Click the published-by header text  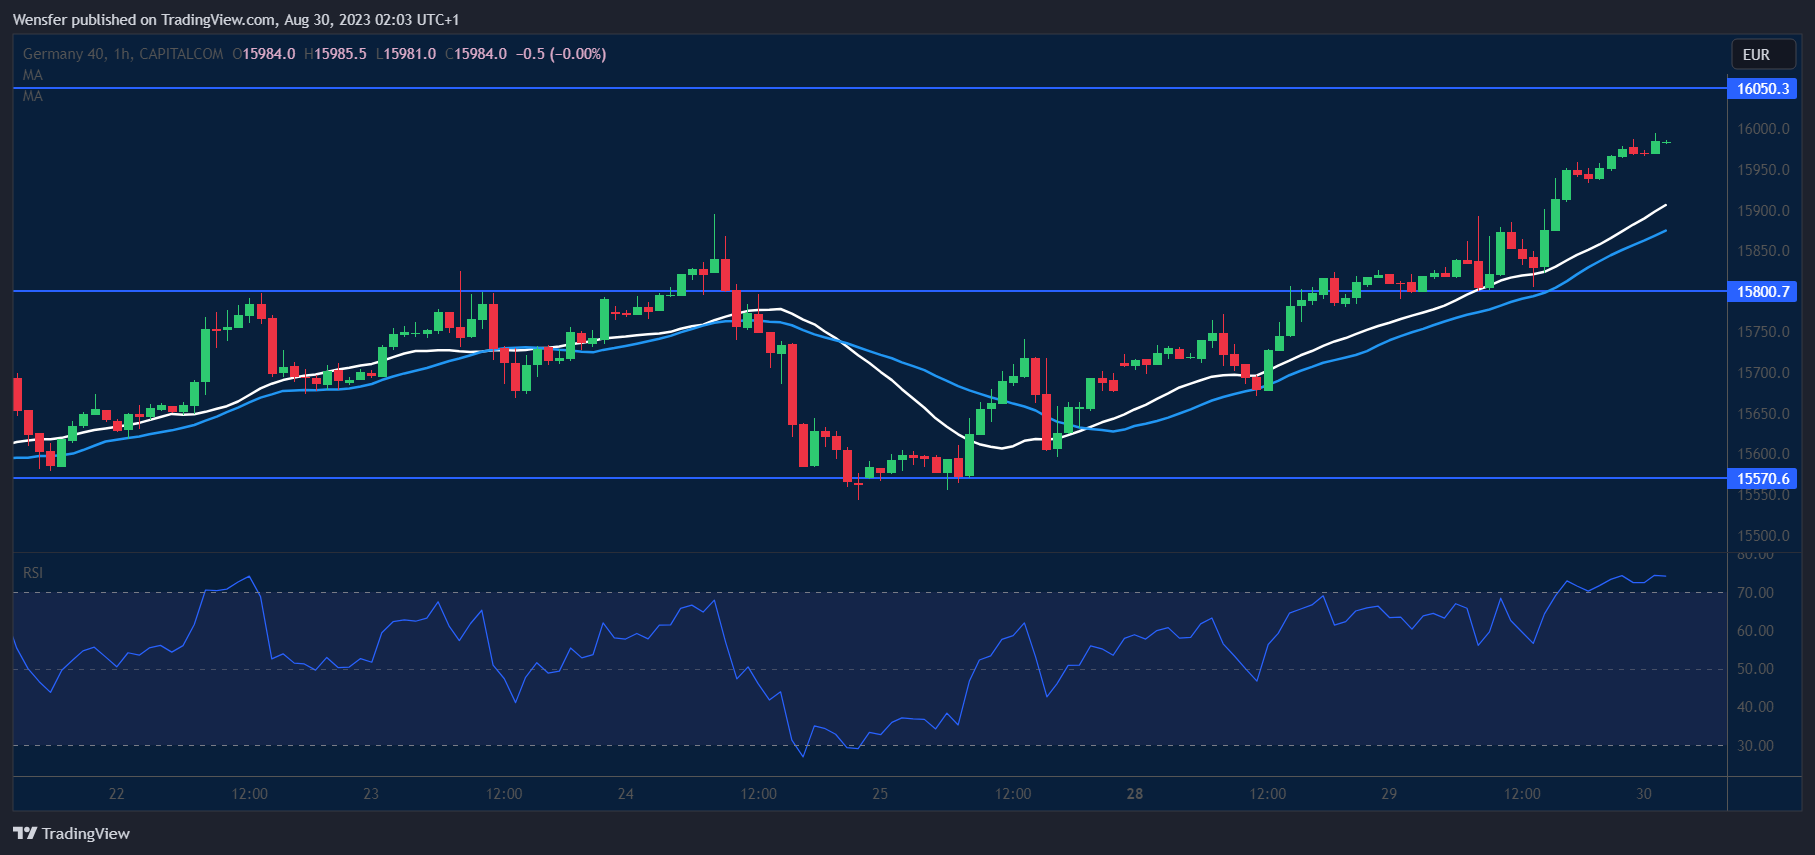tap(236, 20)
